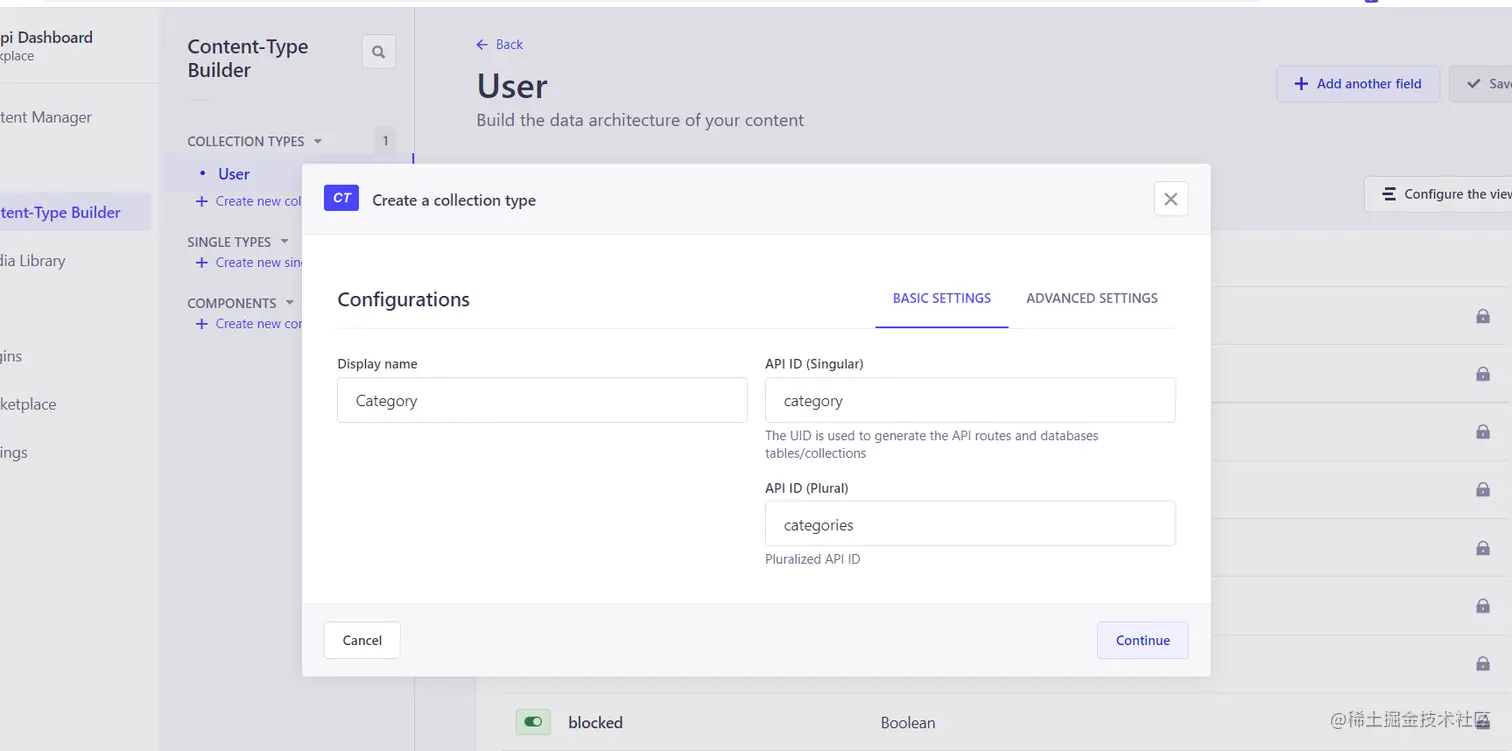Collapse the Components section

click(x=290, y=303)
